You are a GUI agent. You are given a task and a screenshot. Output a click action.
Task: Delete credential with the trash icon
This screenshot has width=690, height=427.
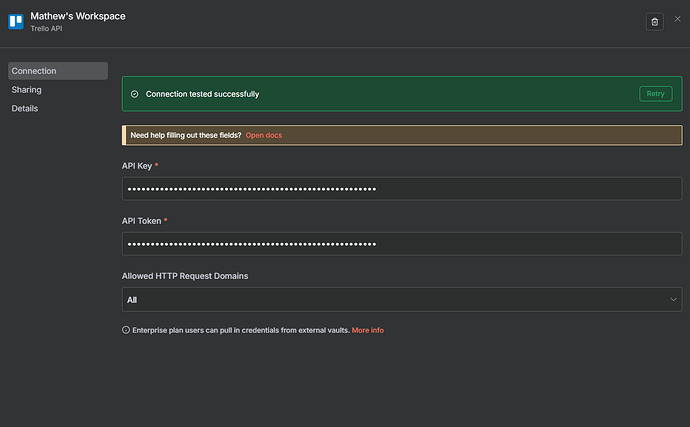654,21
